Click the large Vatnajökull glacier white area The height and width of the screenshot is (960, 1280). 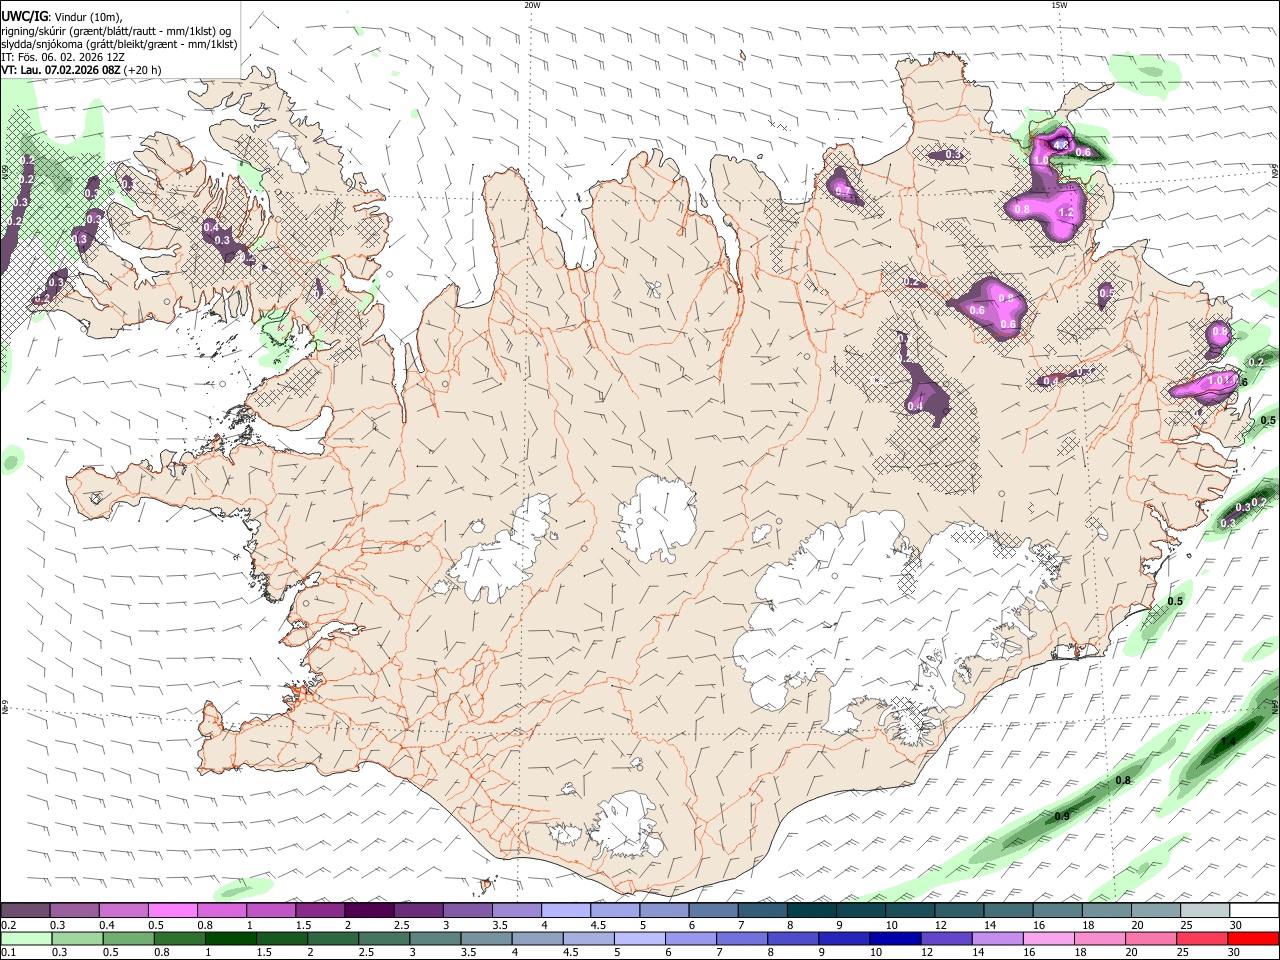click(x=880, y=610)
